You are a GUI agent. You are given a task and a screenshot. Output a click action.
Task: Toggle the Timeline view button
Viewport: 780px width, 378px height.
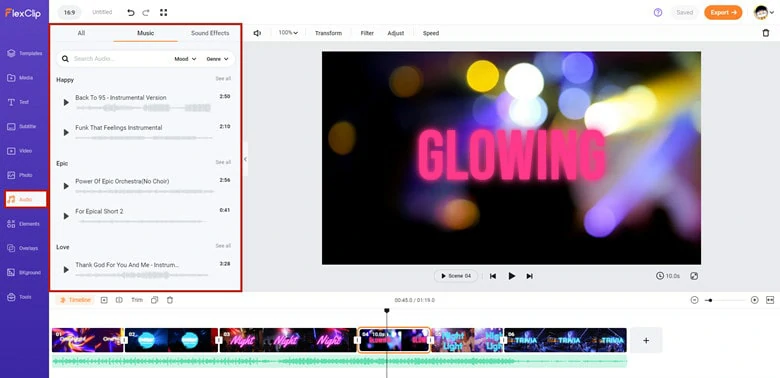coord(75,300)
